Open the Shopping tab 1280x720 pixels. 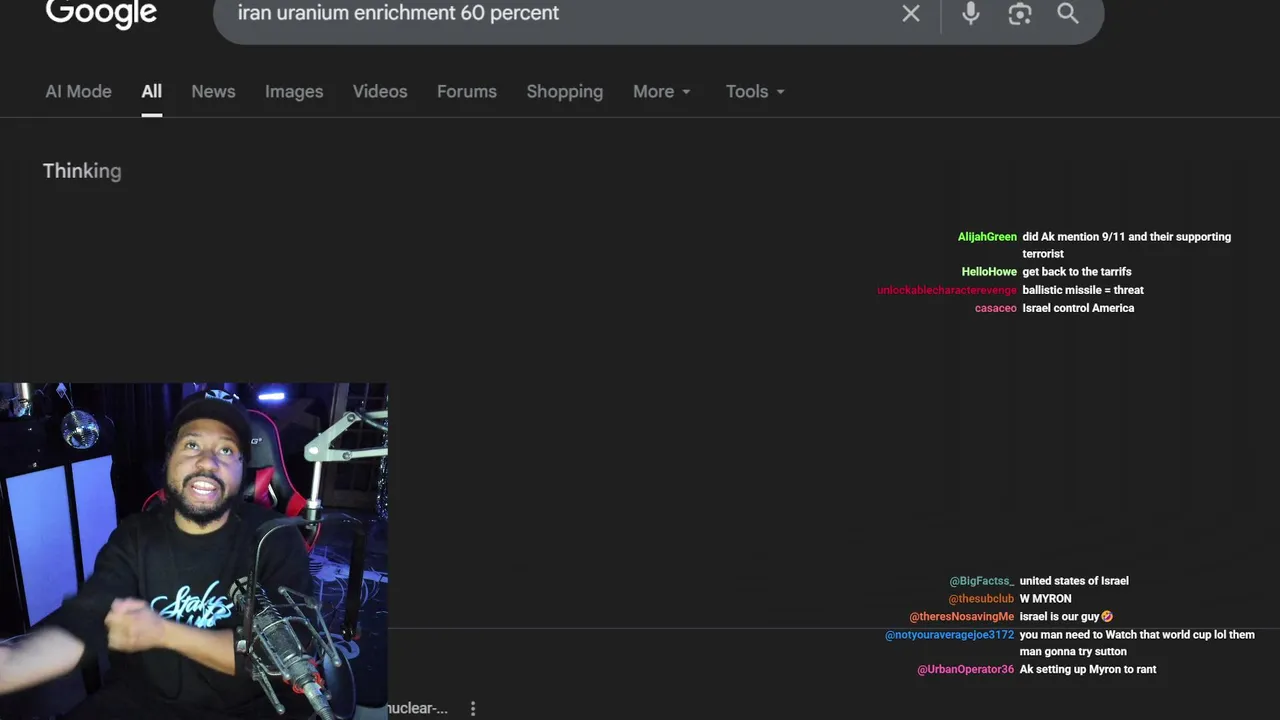(565, 91)
